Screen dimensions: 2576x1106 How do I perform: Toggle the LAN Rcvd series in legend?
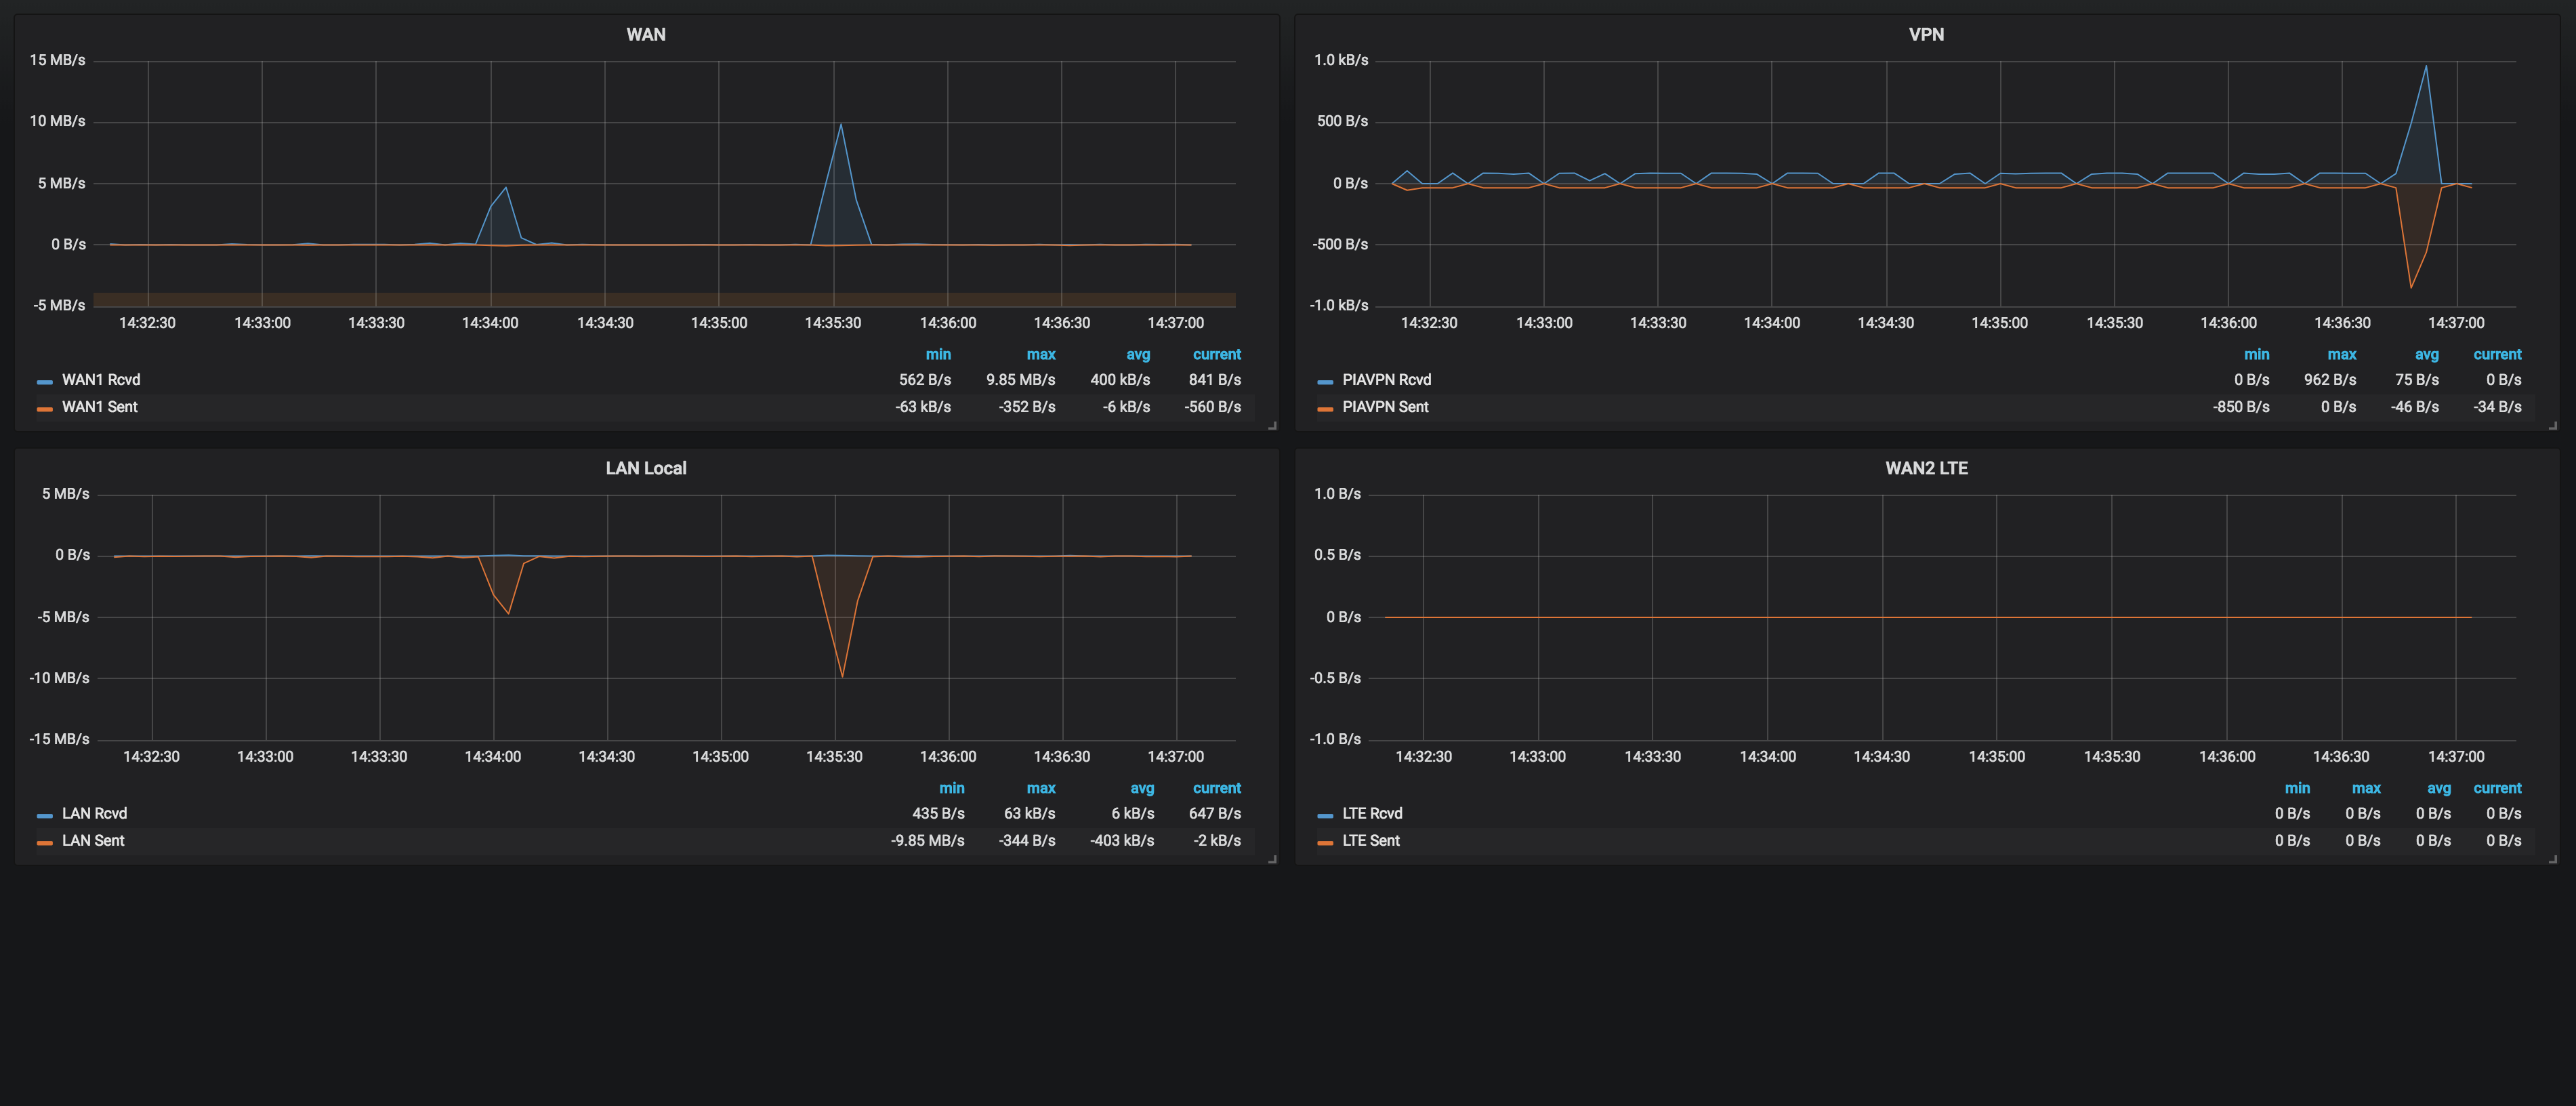point(94,814)
